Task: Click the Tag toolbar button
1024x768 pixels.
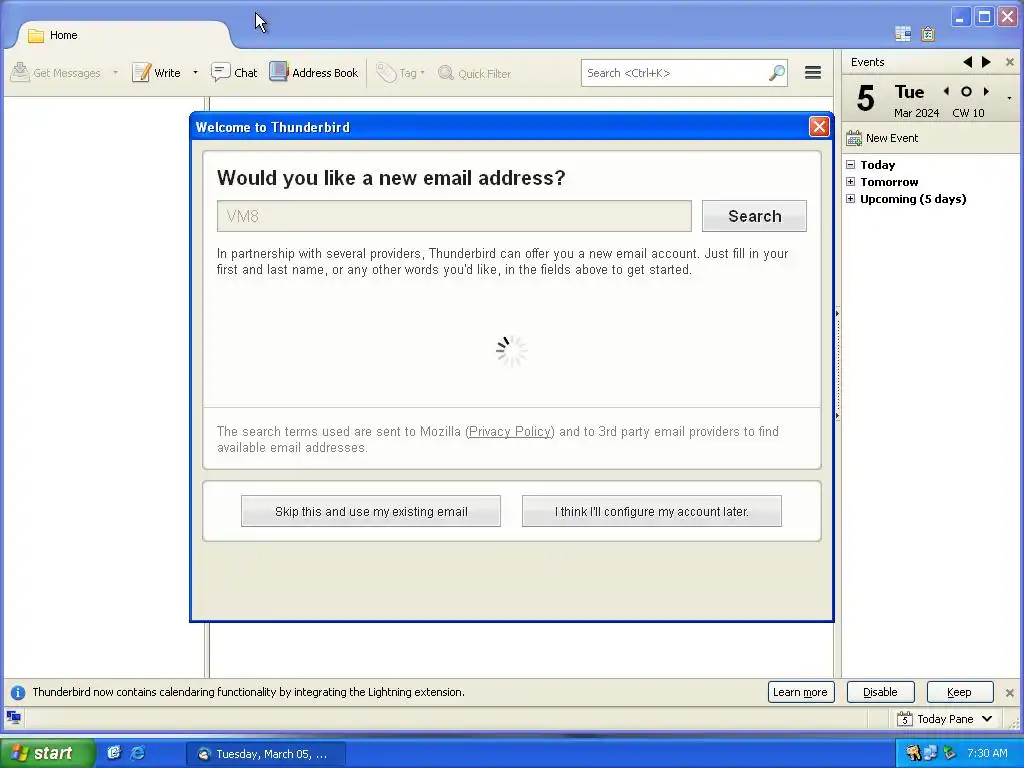Action: (400, 73)
